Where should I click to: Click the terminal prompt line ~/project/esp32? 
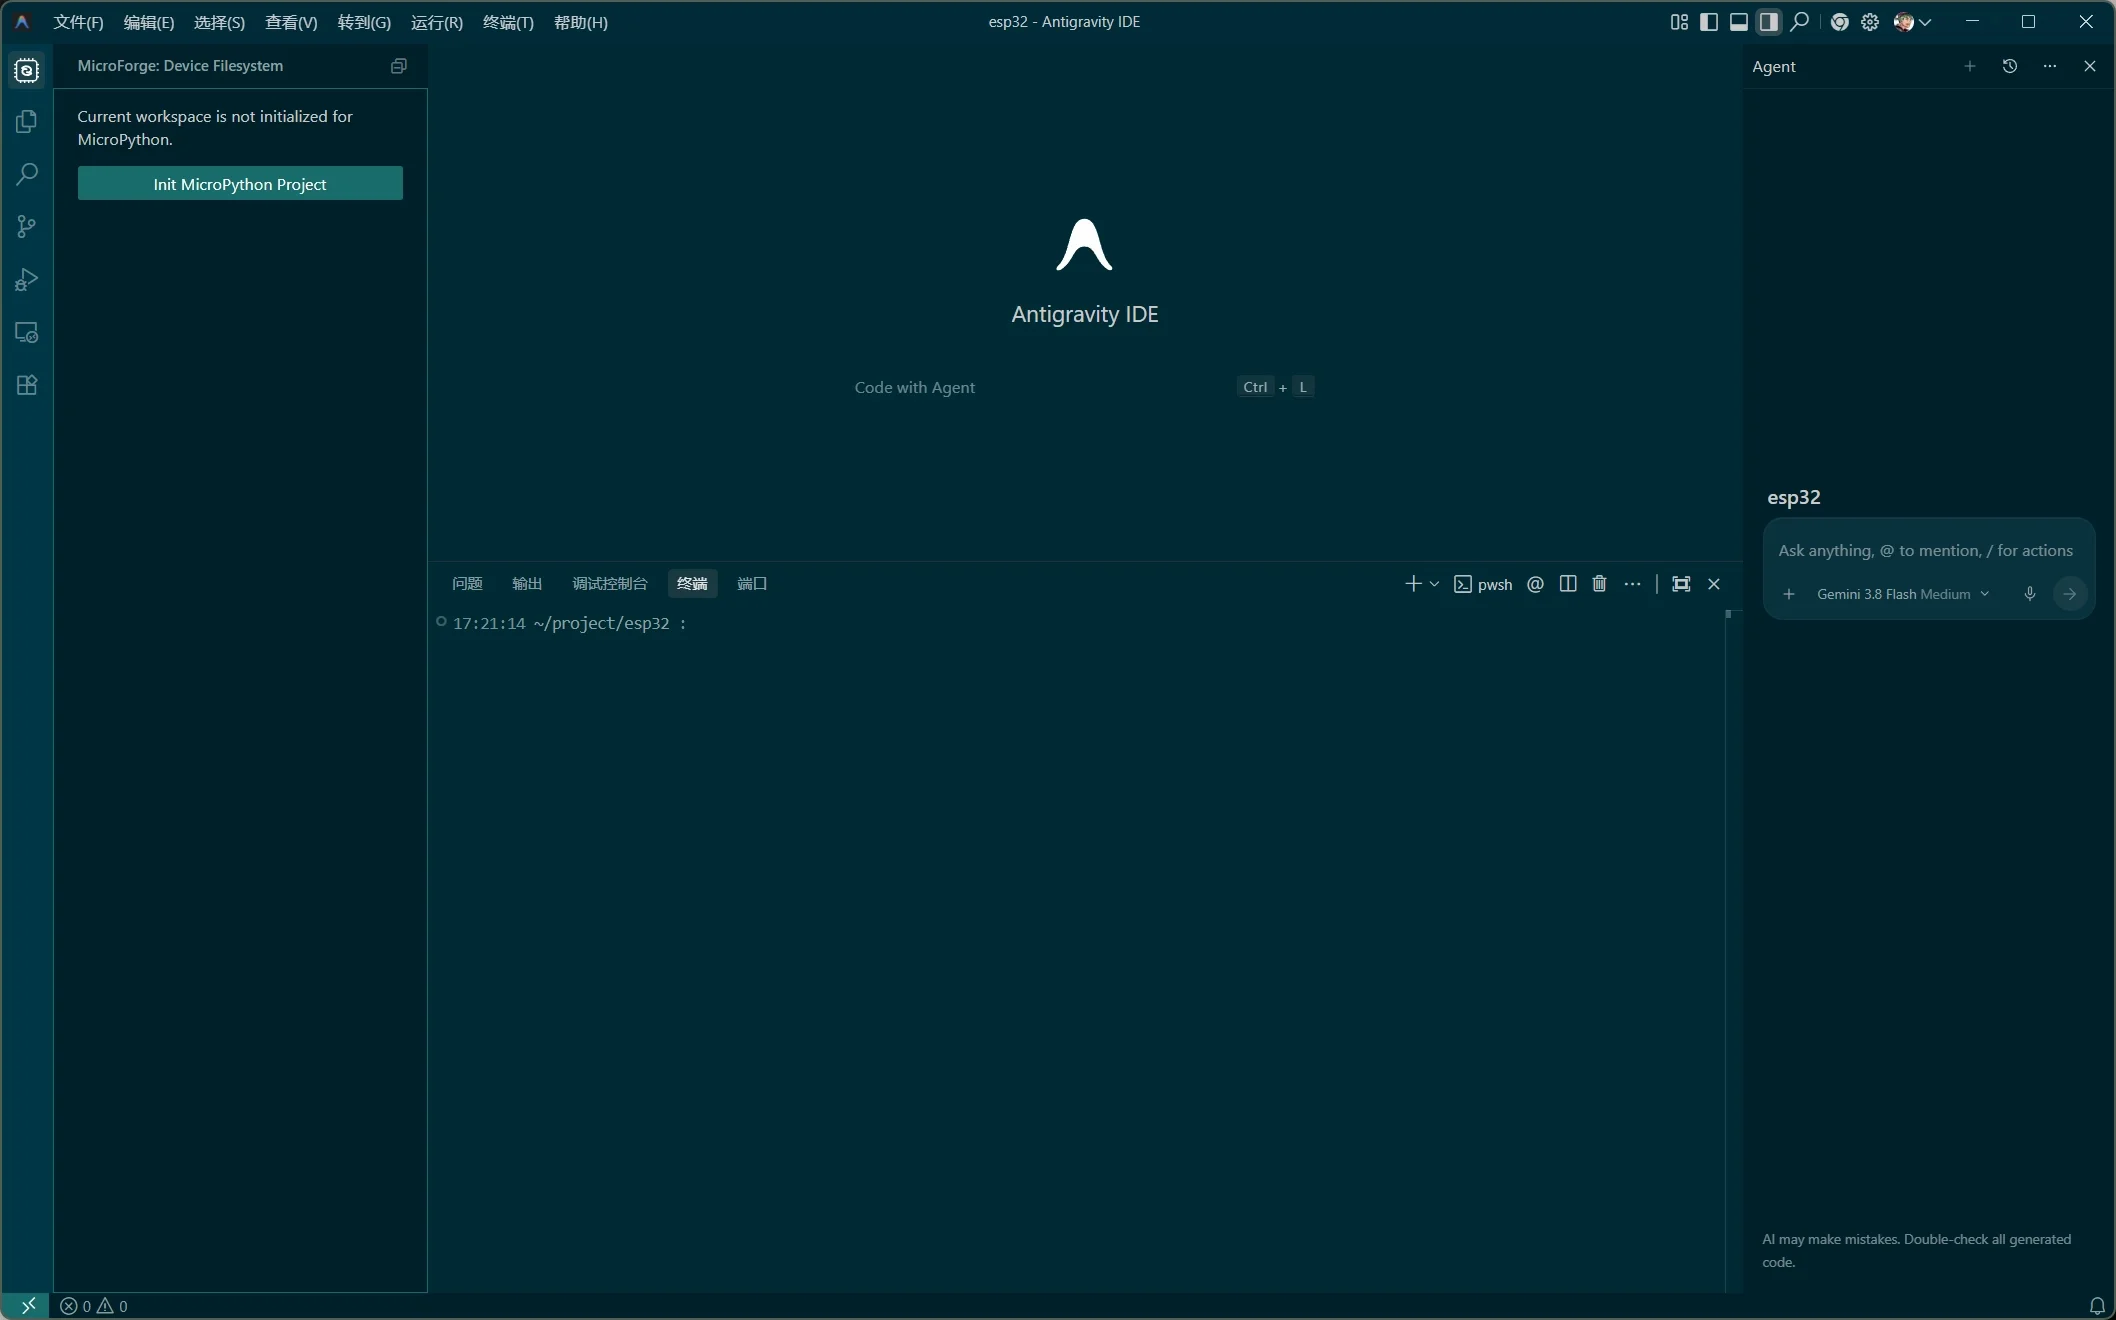(569, 624)
